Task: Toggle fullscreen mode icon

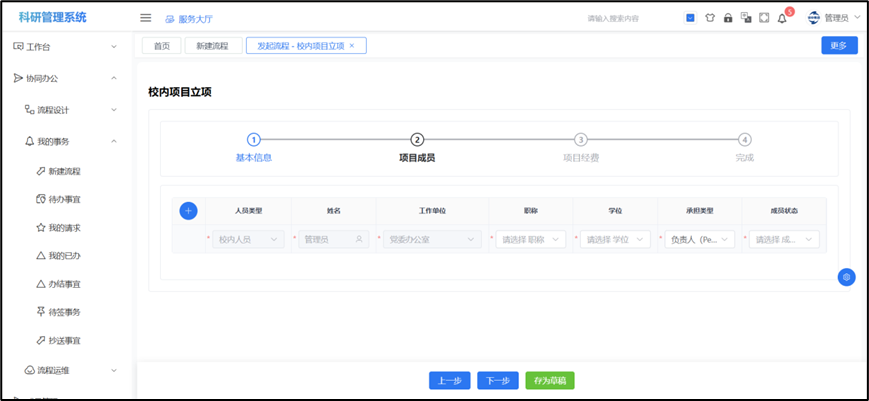Action: 764,18
